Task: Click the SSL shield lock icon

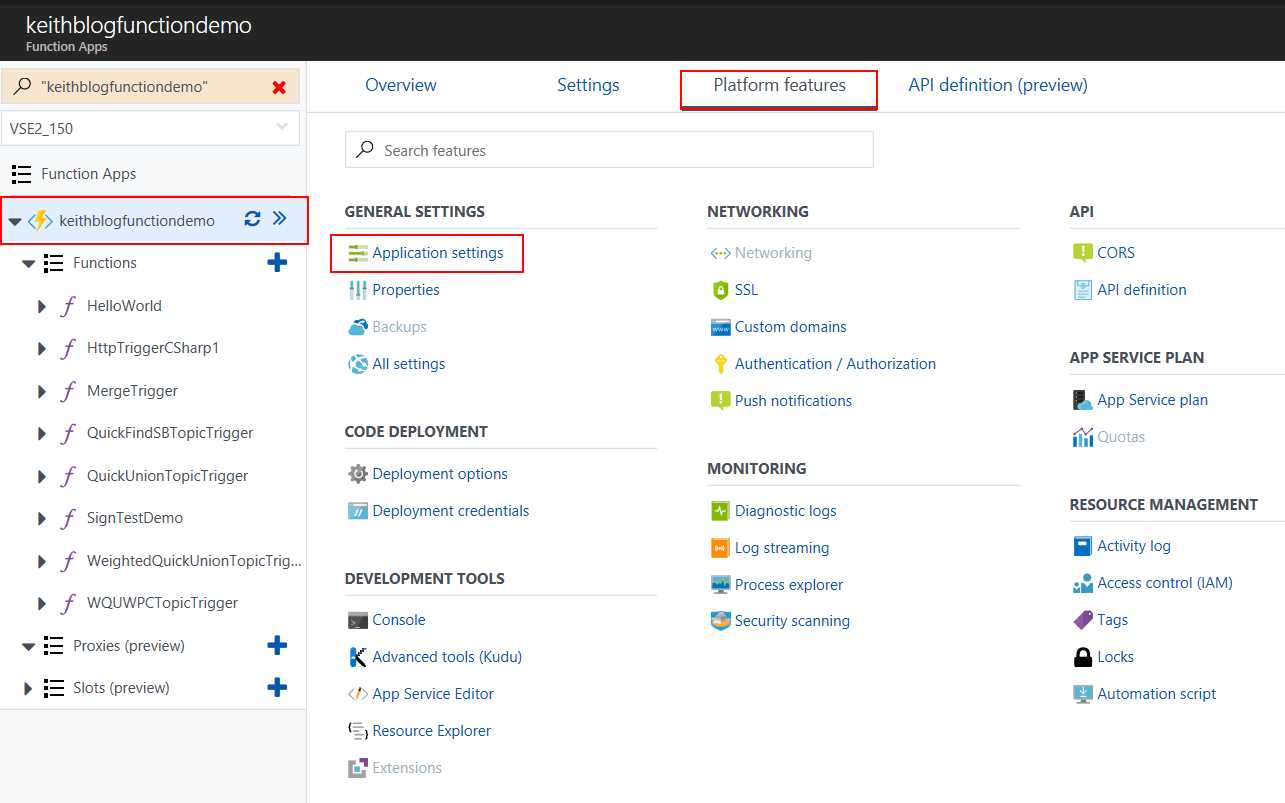Action: pyautogui.click(x=720, y=290)
